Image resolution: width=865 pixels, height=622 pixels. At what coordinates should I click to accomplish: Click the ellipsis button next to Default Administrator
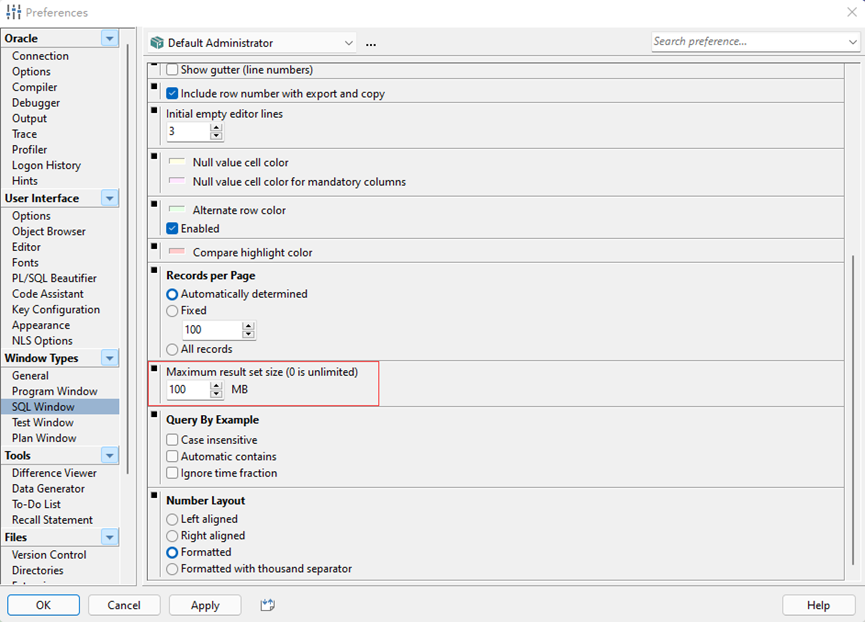(x=371, y=43)
